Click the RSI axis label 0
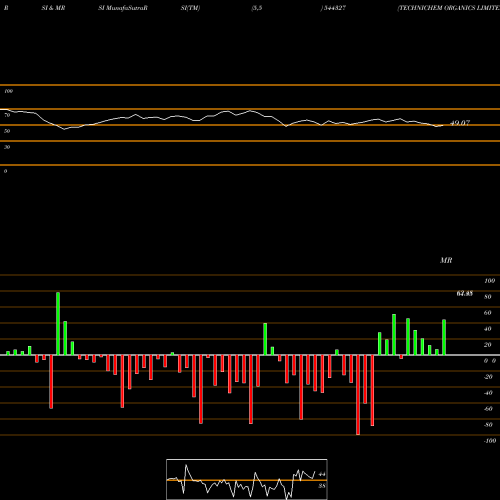 (x=5, y=171)
